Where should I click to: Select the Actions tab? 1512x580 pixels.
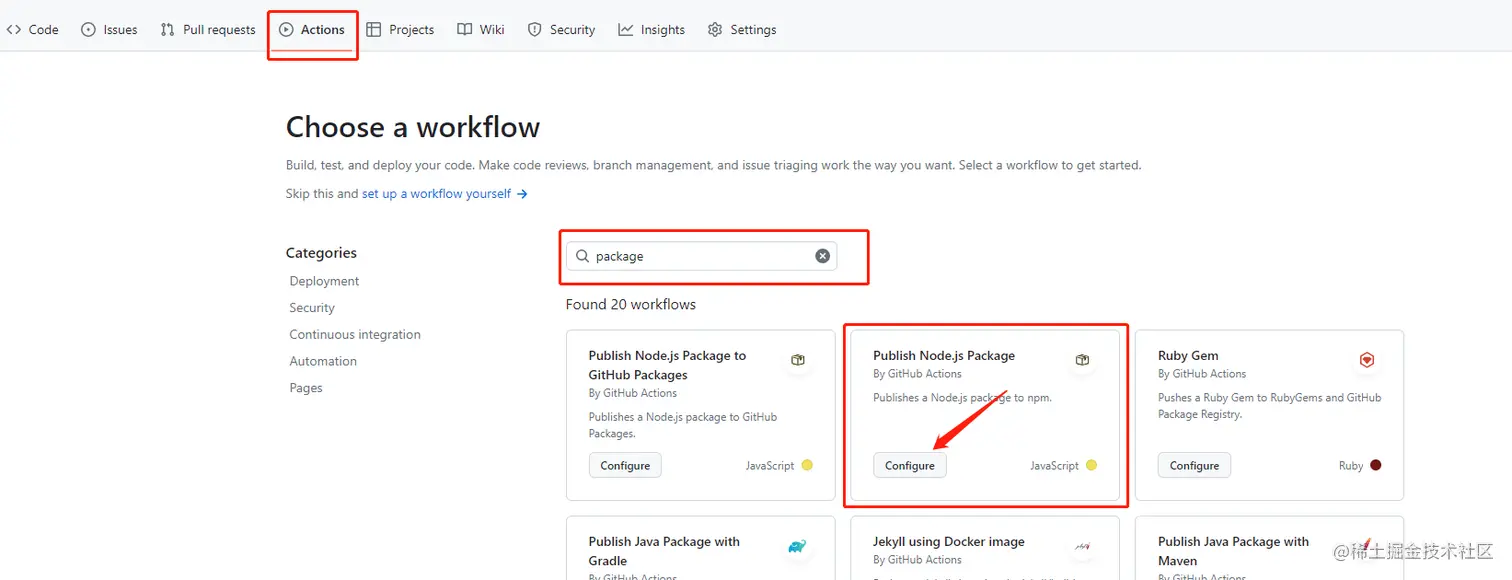coord(312,30)
